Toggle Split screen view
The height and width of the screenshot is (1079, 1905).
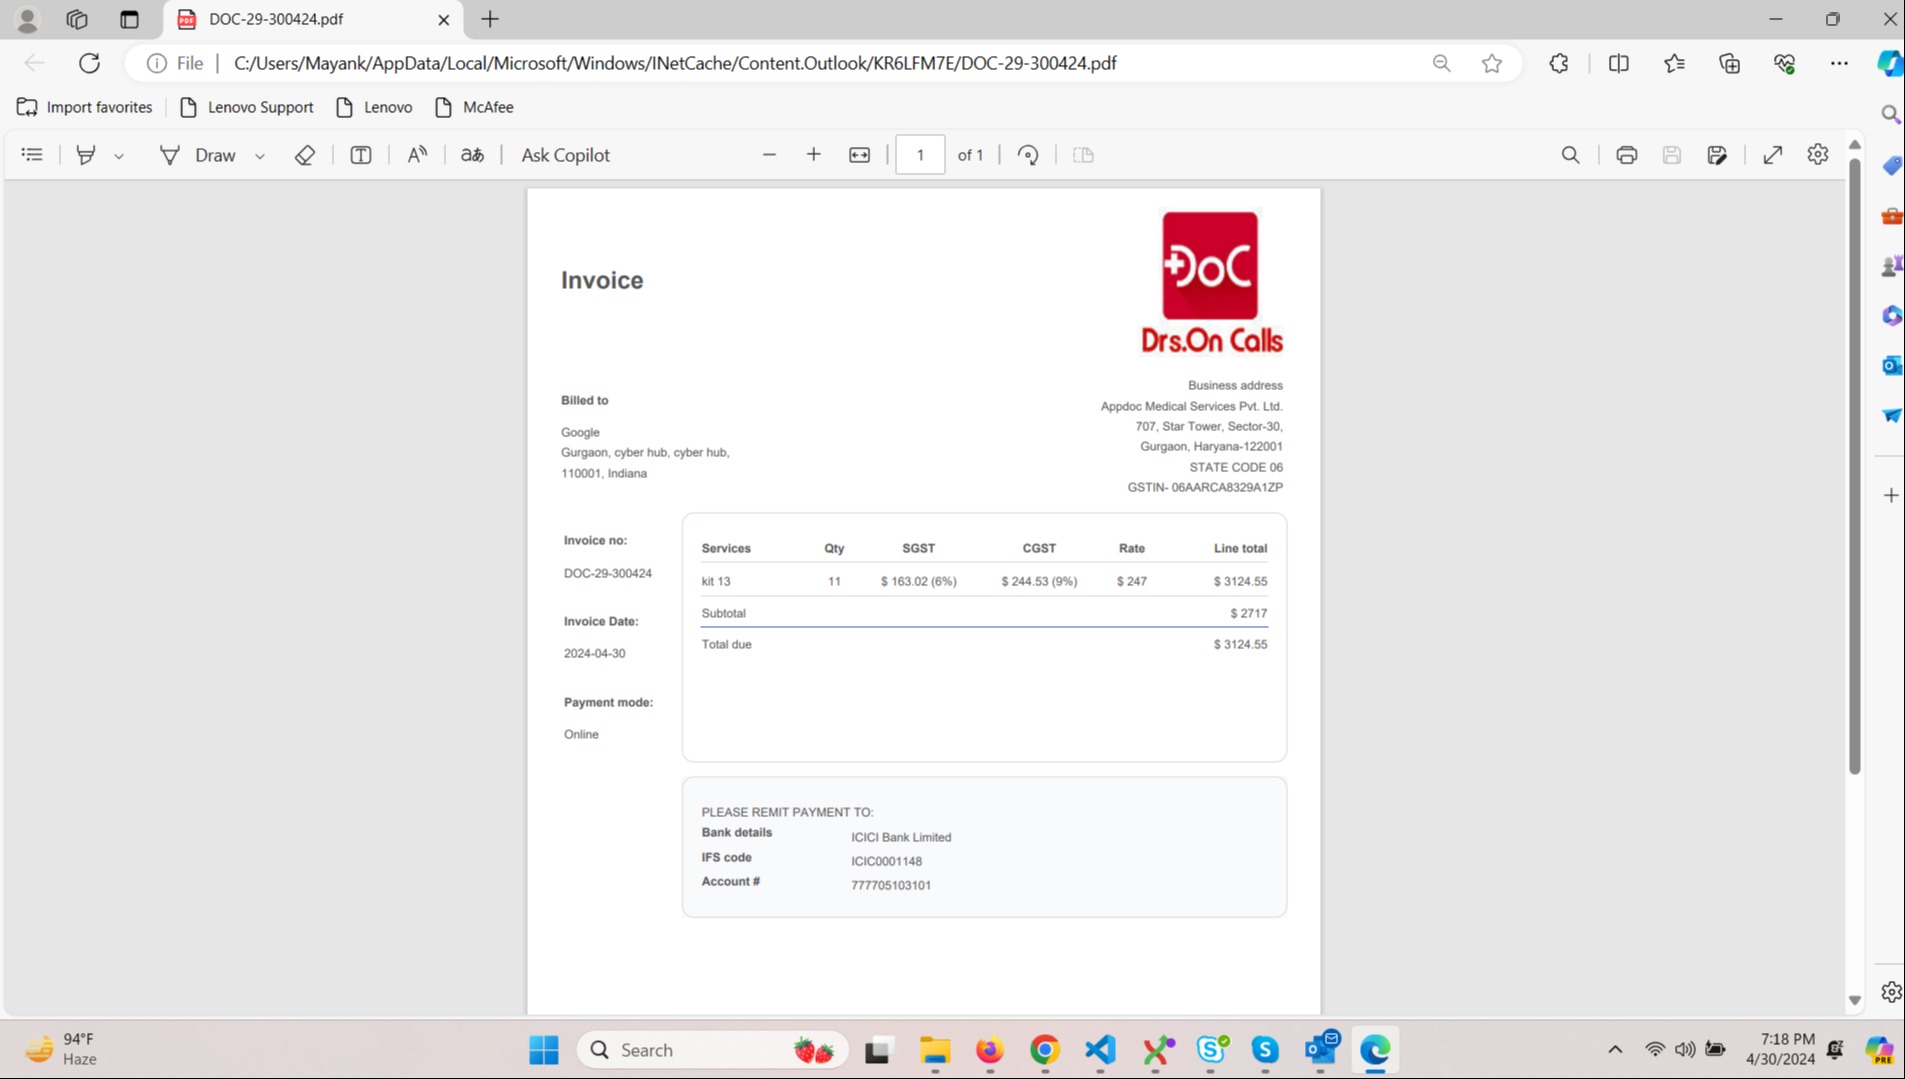point(1619,63)
